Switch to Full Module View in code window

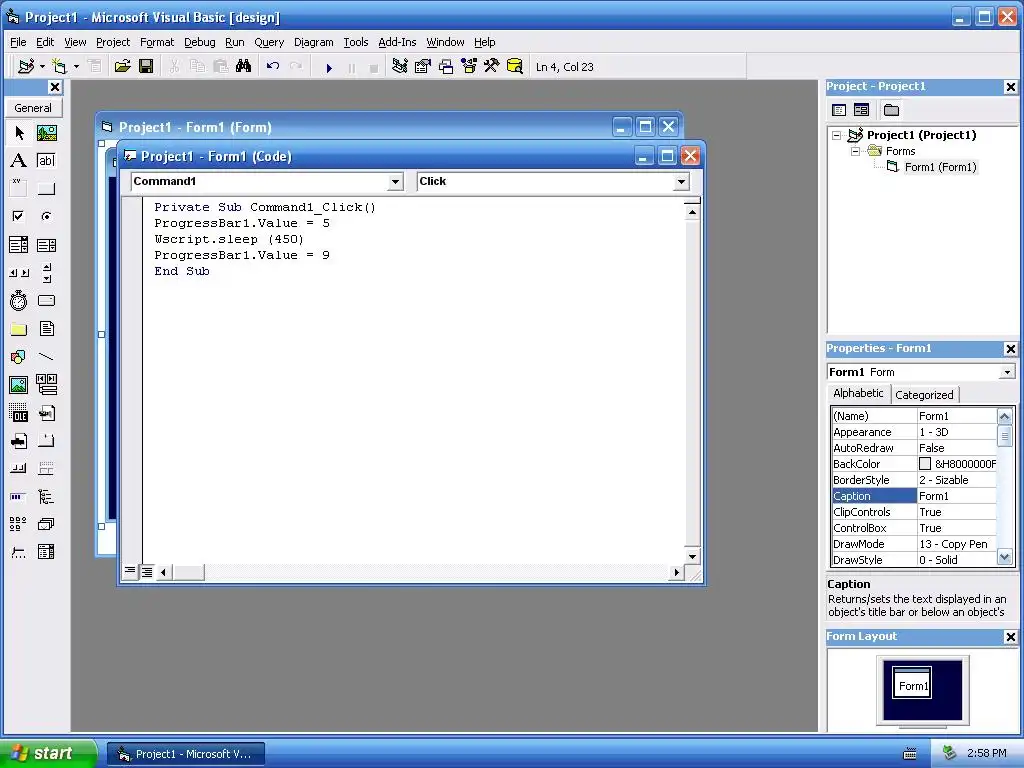(x=147, y=572)
